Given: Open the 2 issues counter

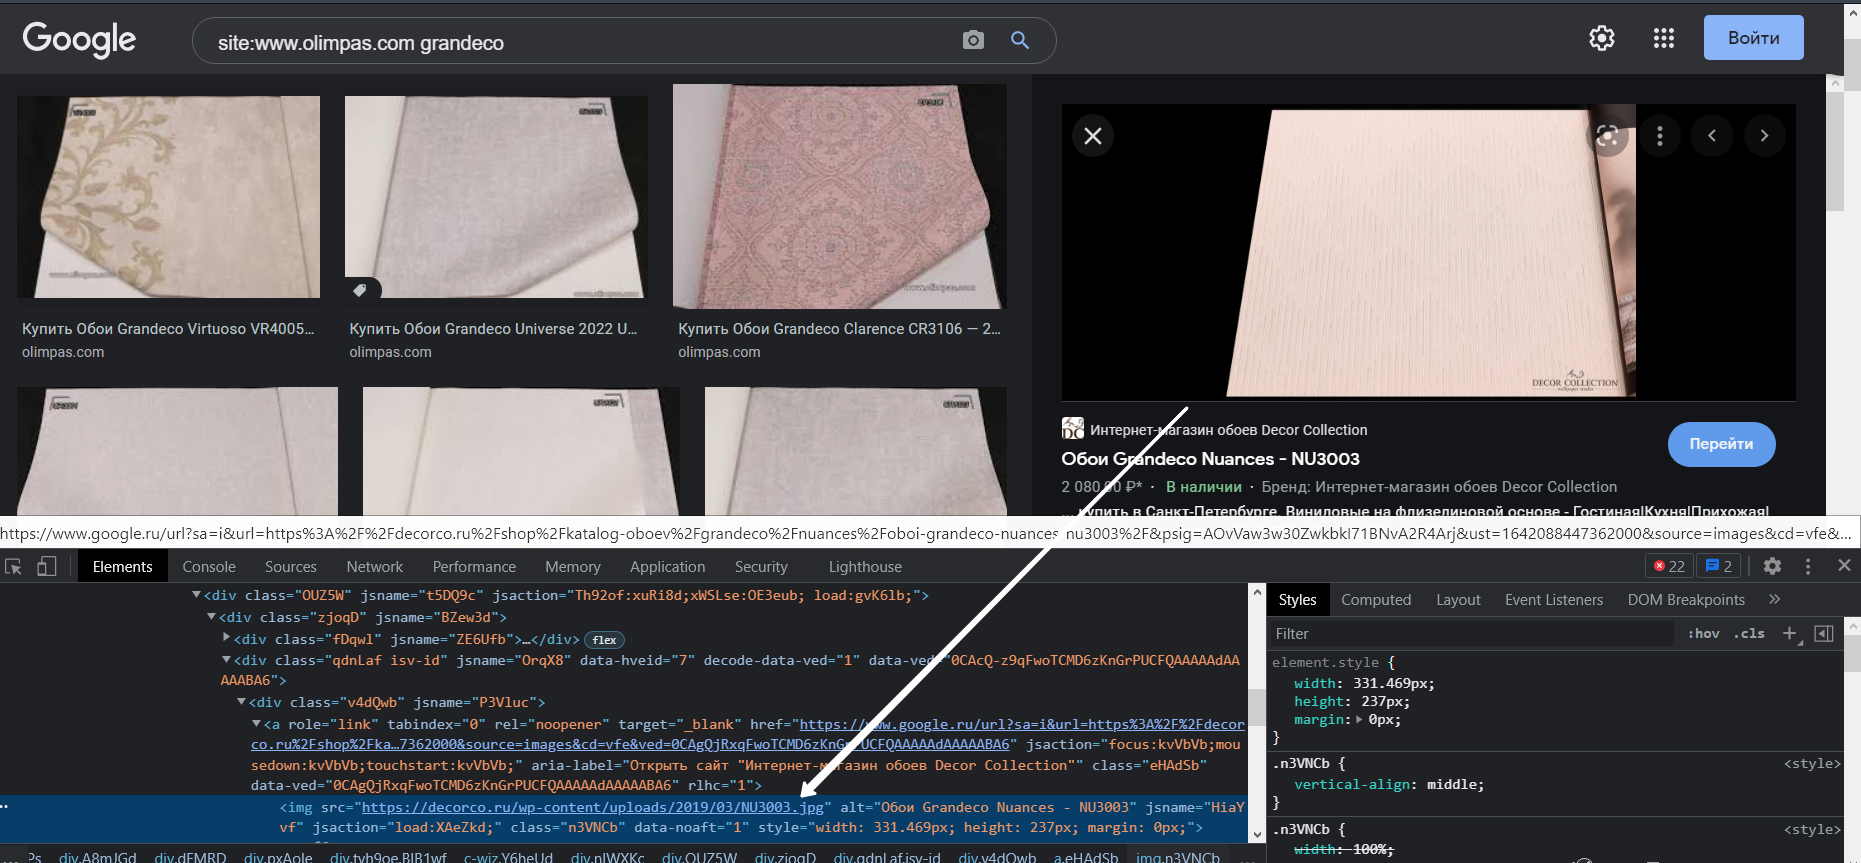Looking at the screenshot, I should pos(1719,566).
